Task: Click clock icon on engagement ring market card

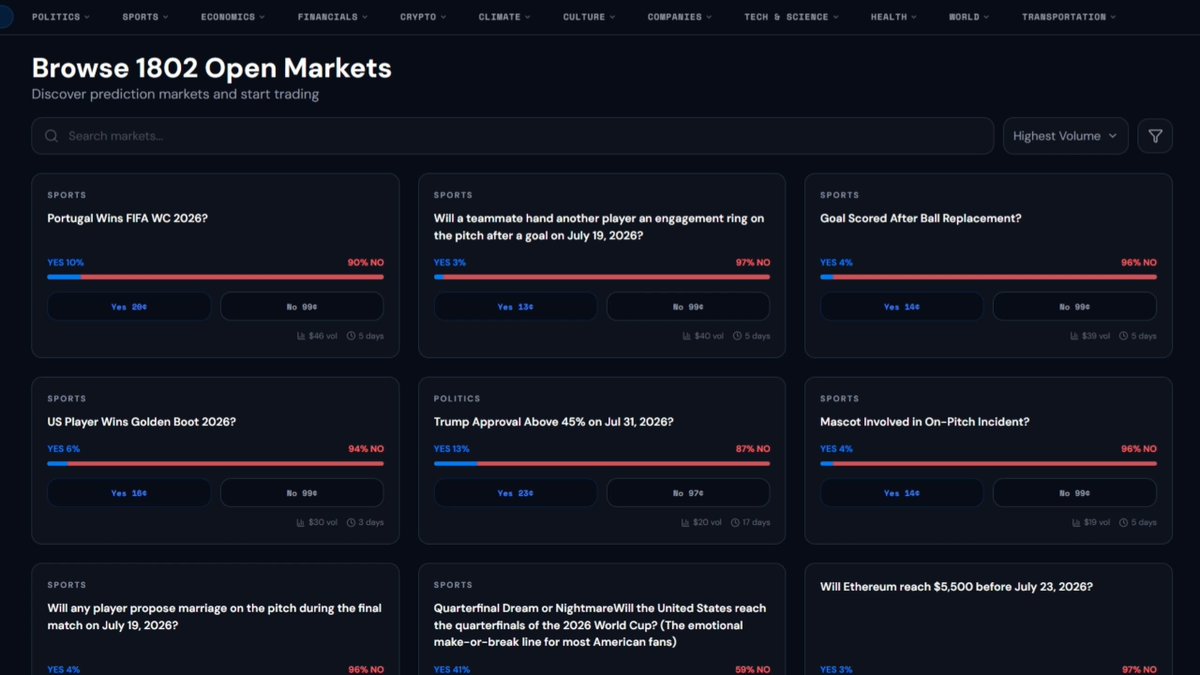Action: [737, 336]
